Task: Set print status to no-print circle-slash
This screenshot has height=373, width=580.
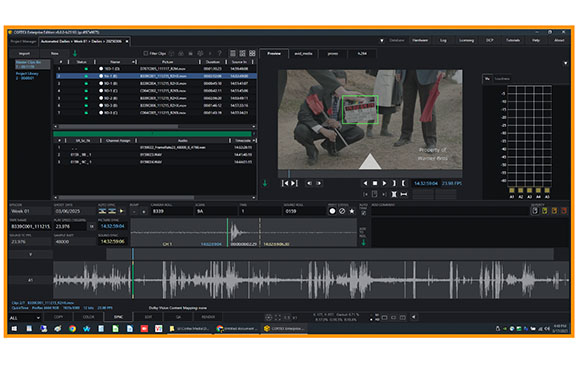Action: click(x=342, y=211)
